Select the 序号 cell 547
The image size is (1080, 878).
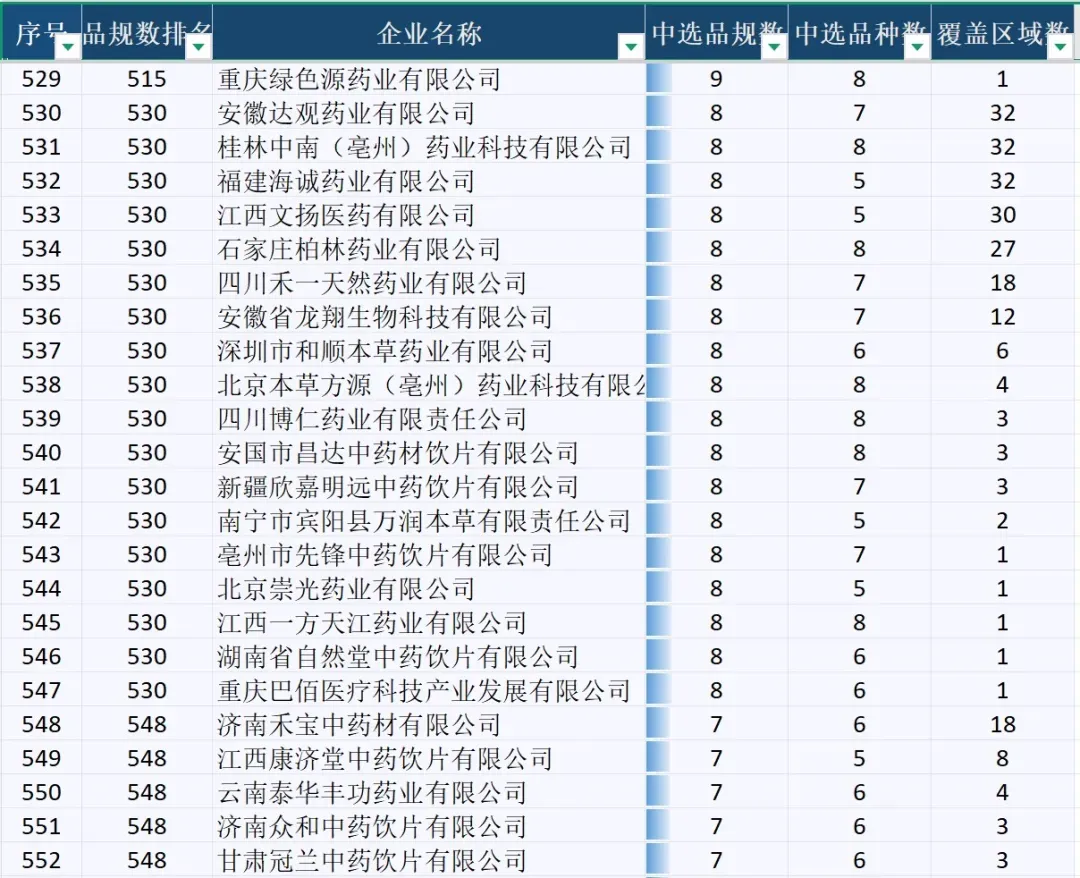click(x=41, y=690)
